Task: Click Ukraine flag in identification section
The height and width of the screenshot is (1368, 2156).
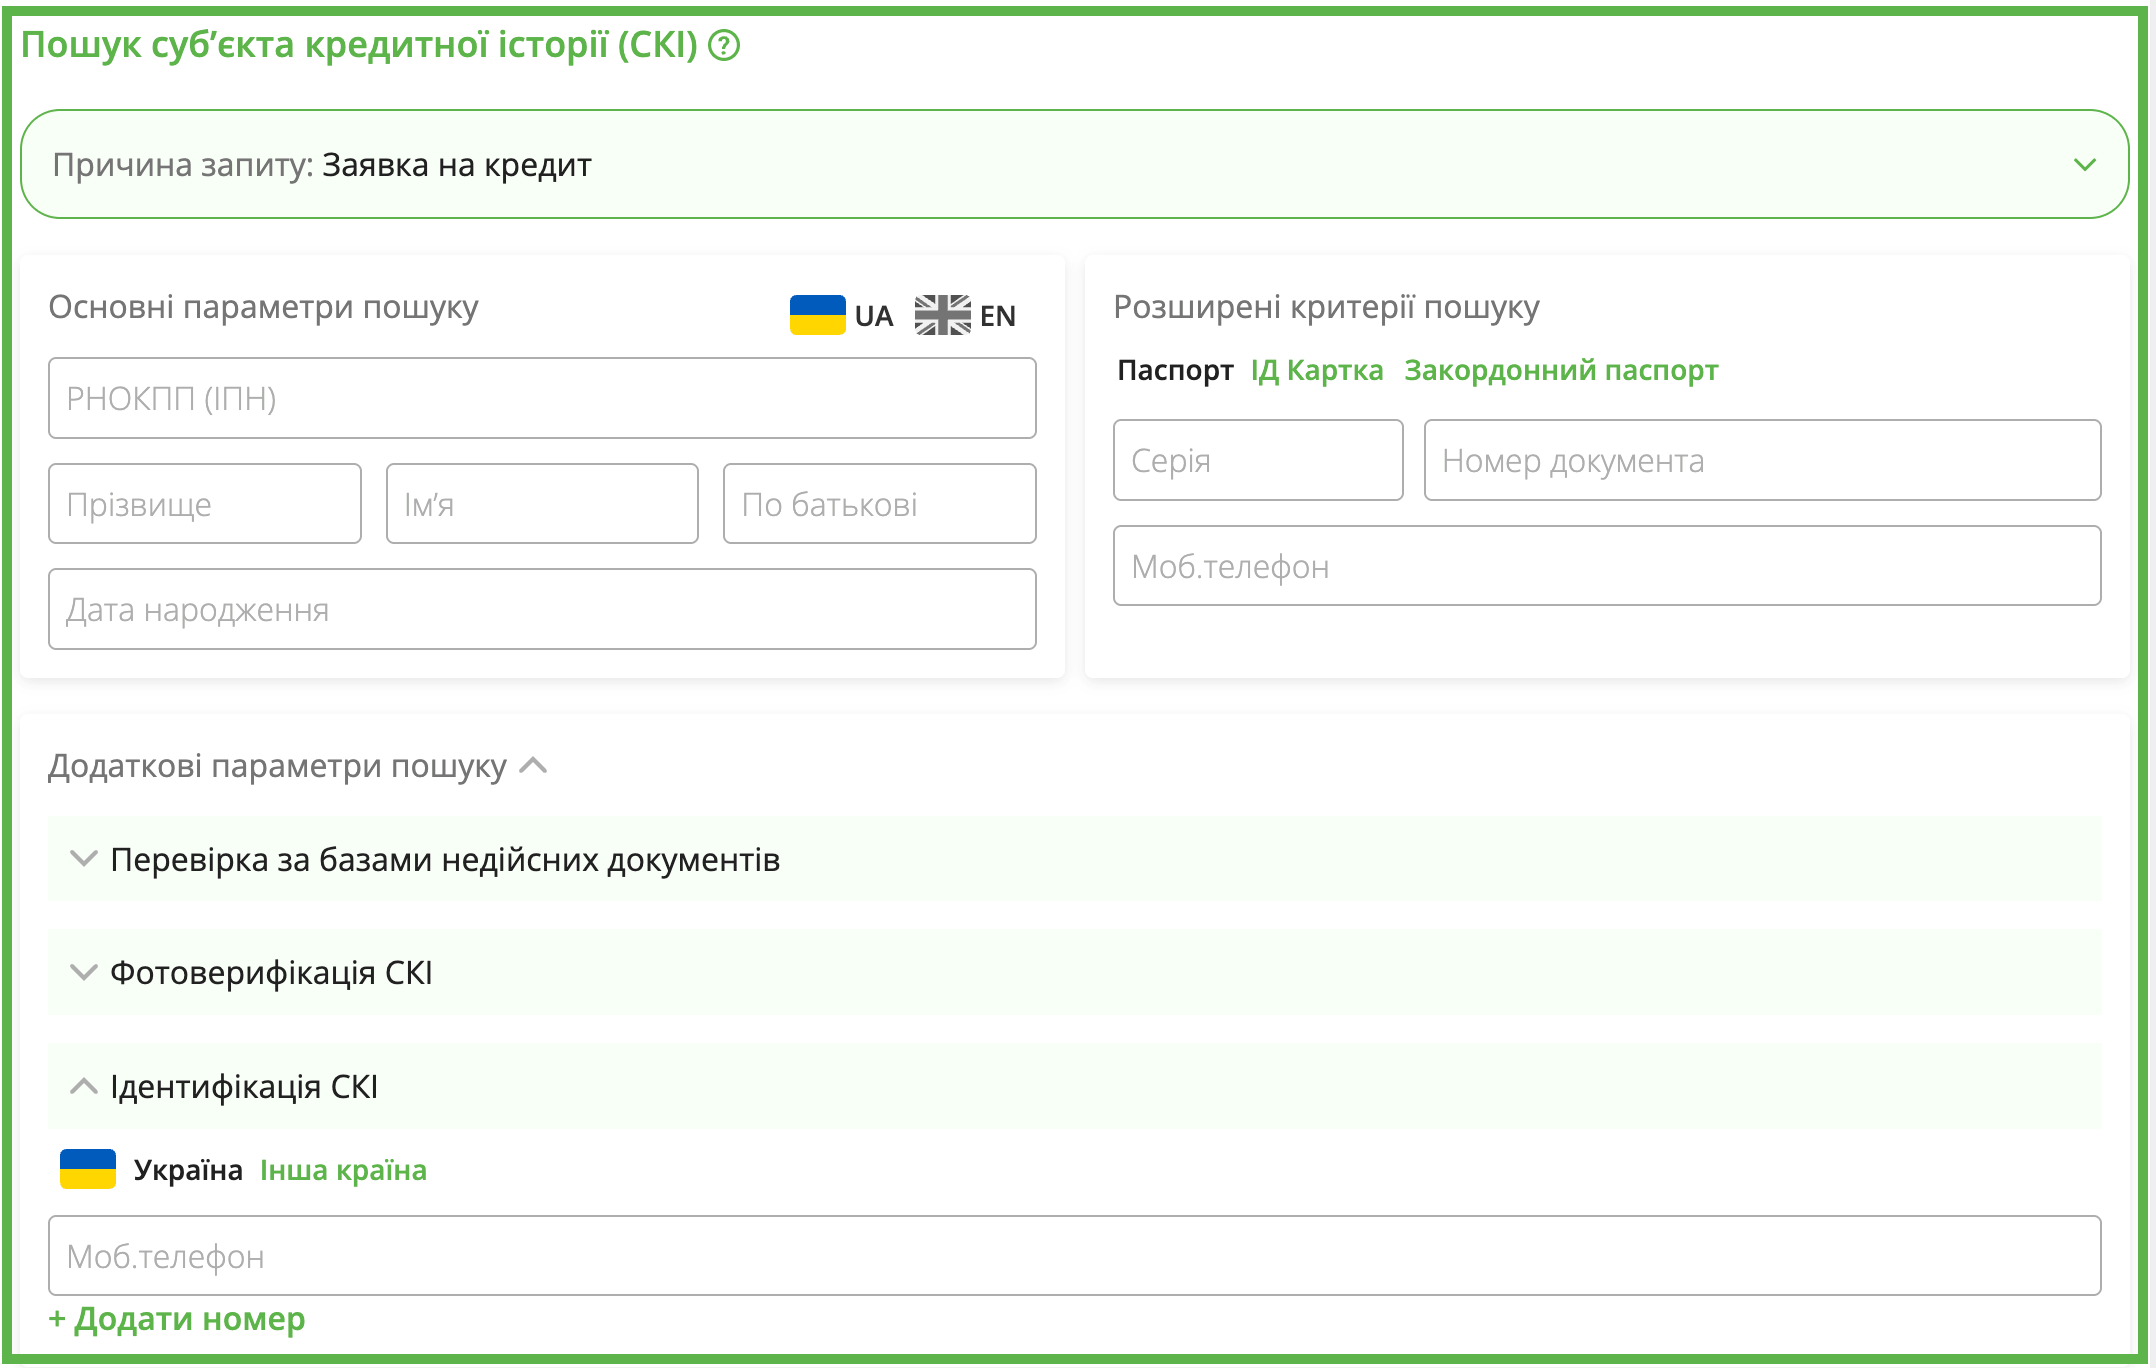Action: (x=88, y=1169)
